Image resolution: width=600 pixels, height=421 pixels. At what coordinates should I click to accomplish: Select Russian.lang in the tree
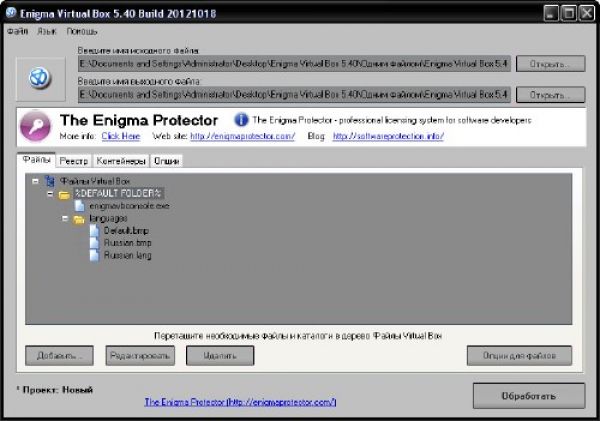pyautogui.click(x=127, y=255)
